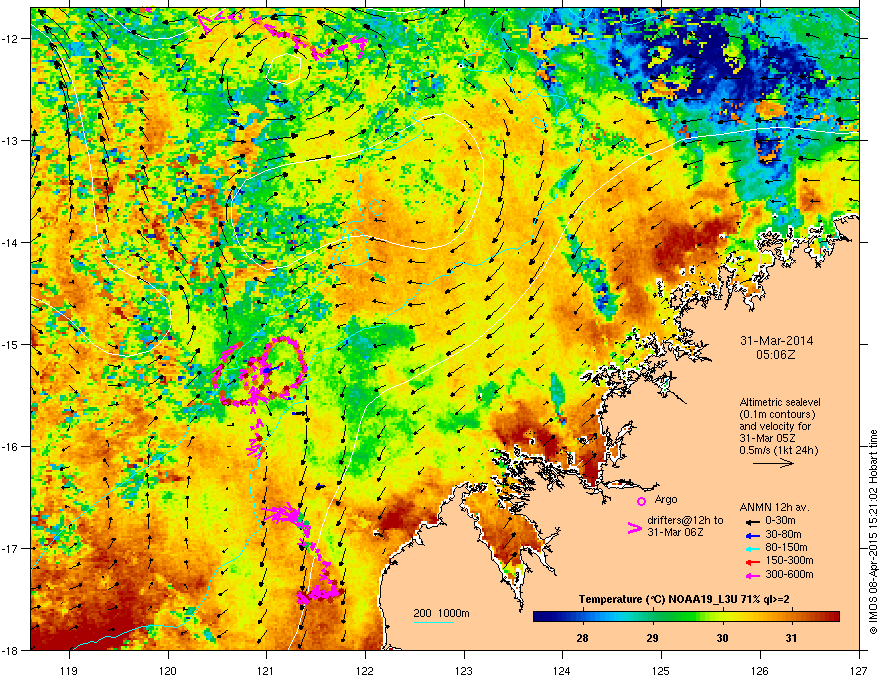Click the latitude axis label -14

pyautogui.click(x=11, y=242)
